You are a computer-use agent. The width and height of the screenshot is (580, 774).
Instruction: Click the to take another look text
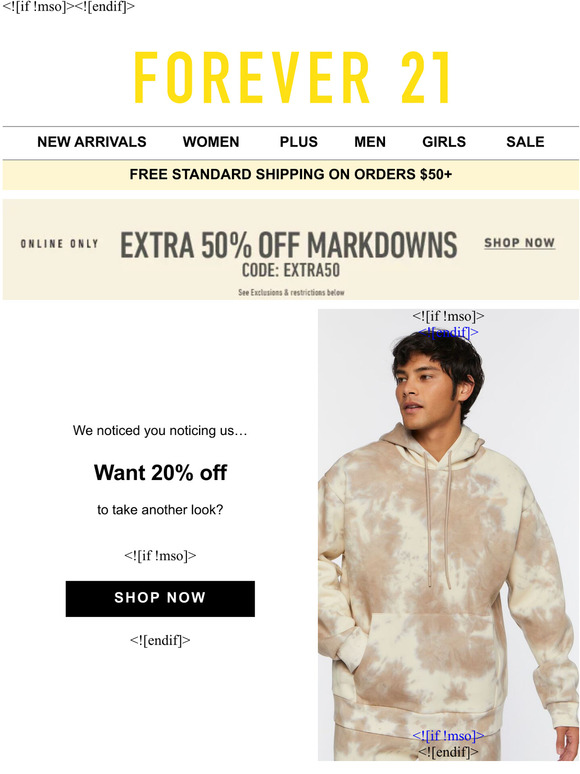160,509
